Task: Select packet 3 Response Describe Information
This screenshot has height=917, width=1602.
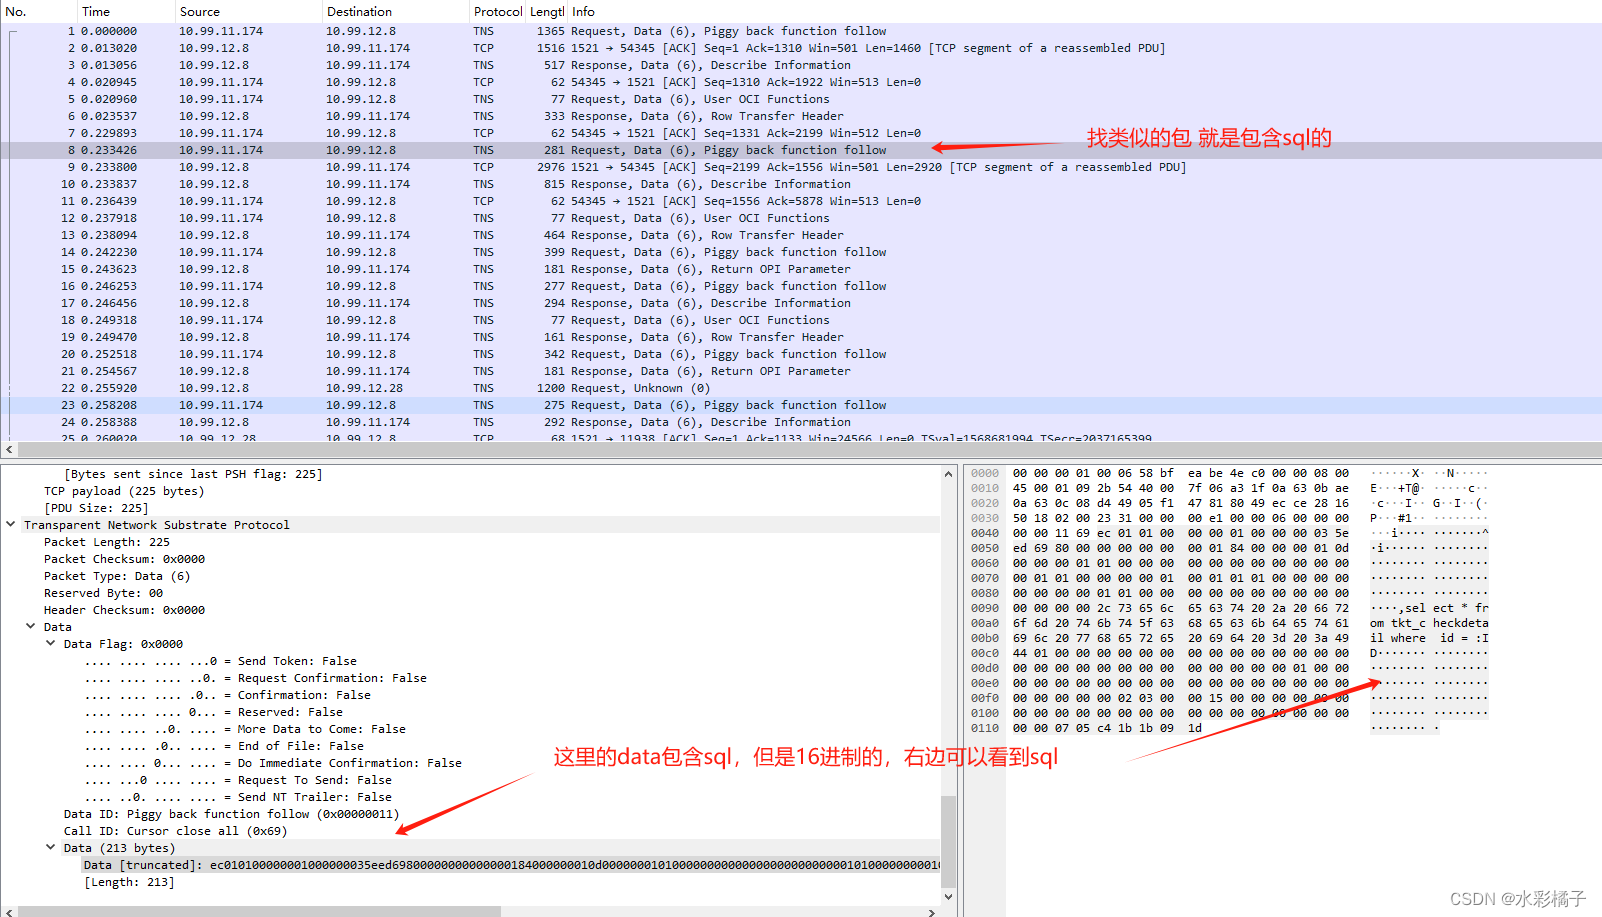Action: coord(801,65)
